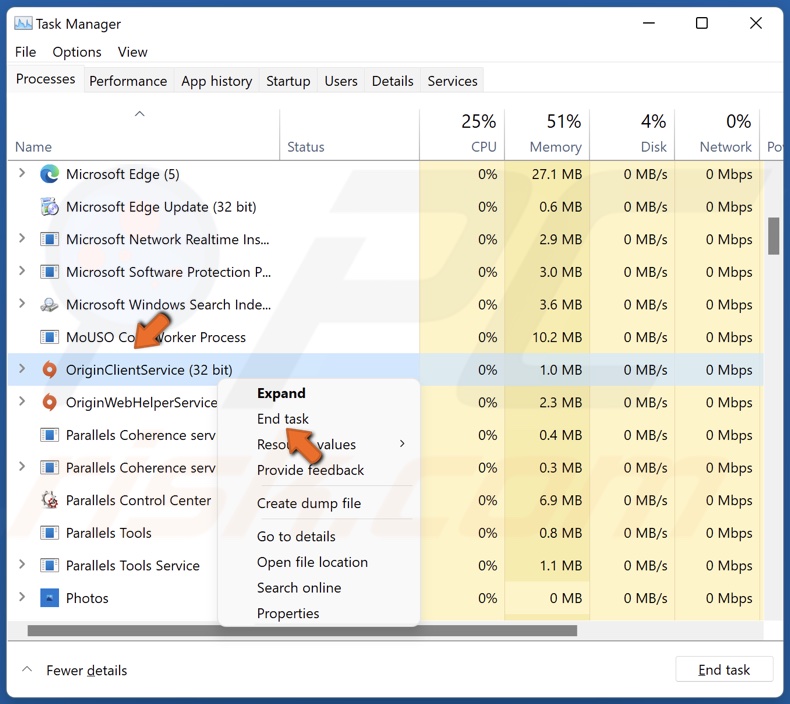The image size is (790, 704).
Task: Click the Microsoft Edge process icon
Action: (x=49, y=174)
